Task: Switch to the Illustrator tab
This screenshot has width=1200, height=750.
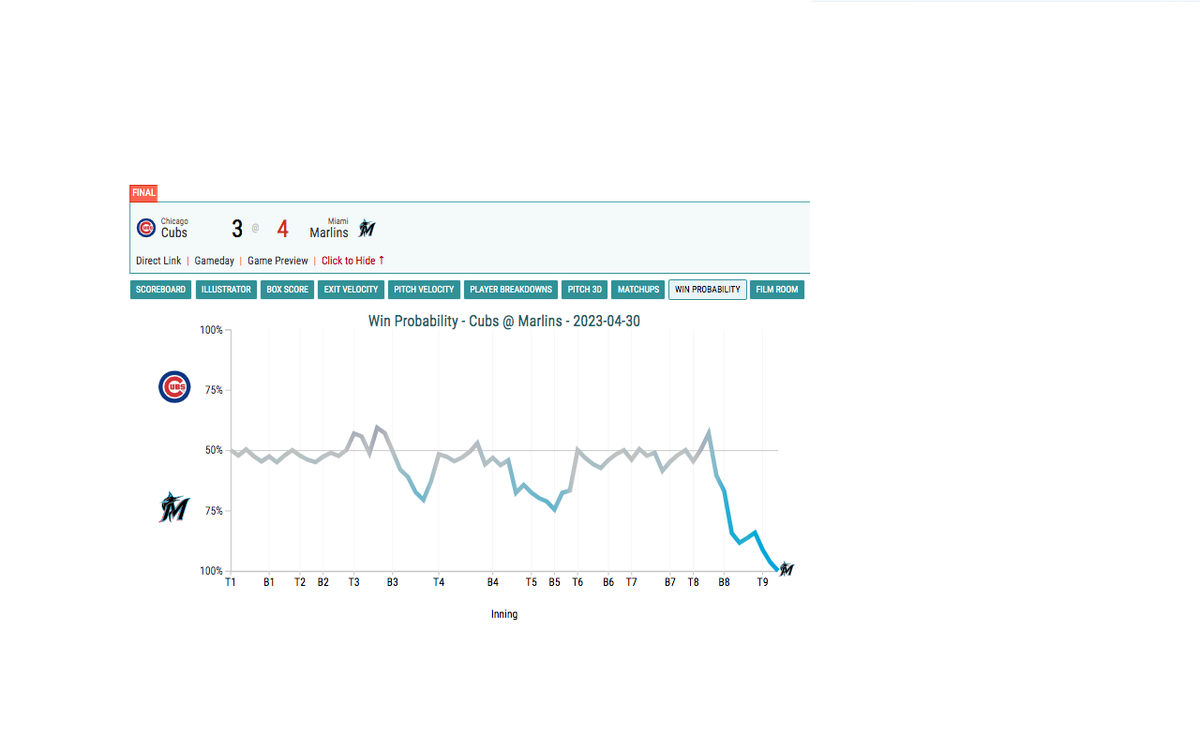Action: pyautogui.click(x=226, y=290)
